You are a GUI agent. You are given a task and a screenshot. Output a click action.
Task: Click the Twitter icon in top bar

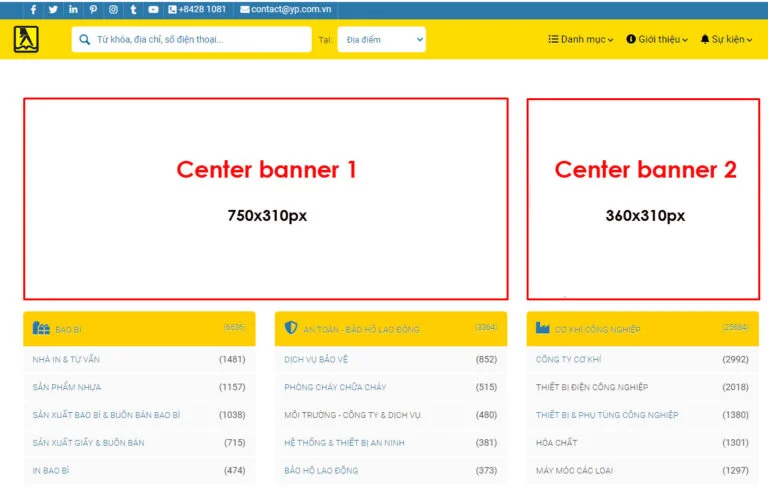tap(53, 9)
